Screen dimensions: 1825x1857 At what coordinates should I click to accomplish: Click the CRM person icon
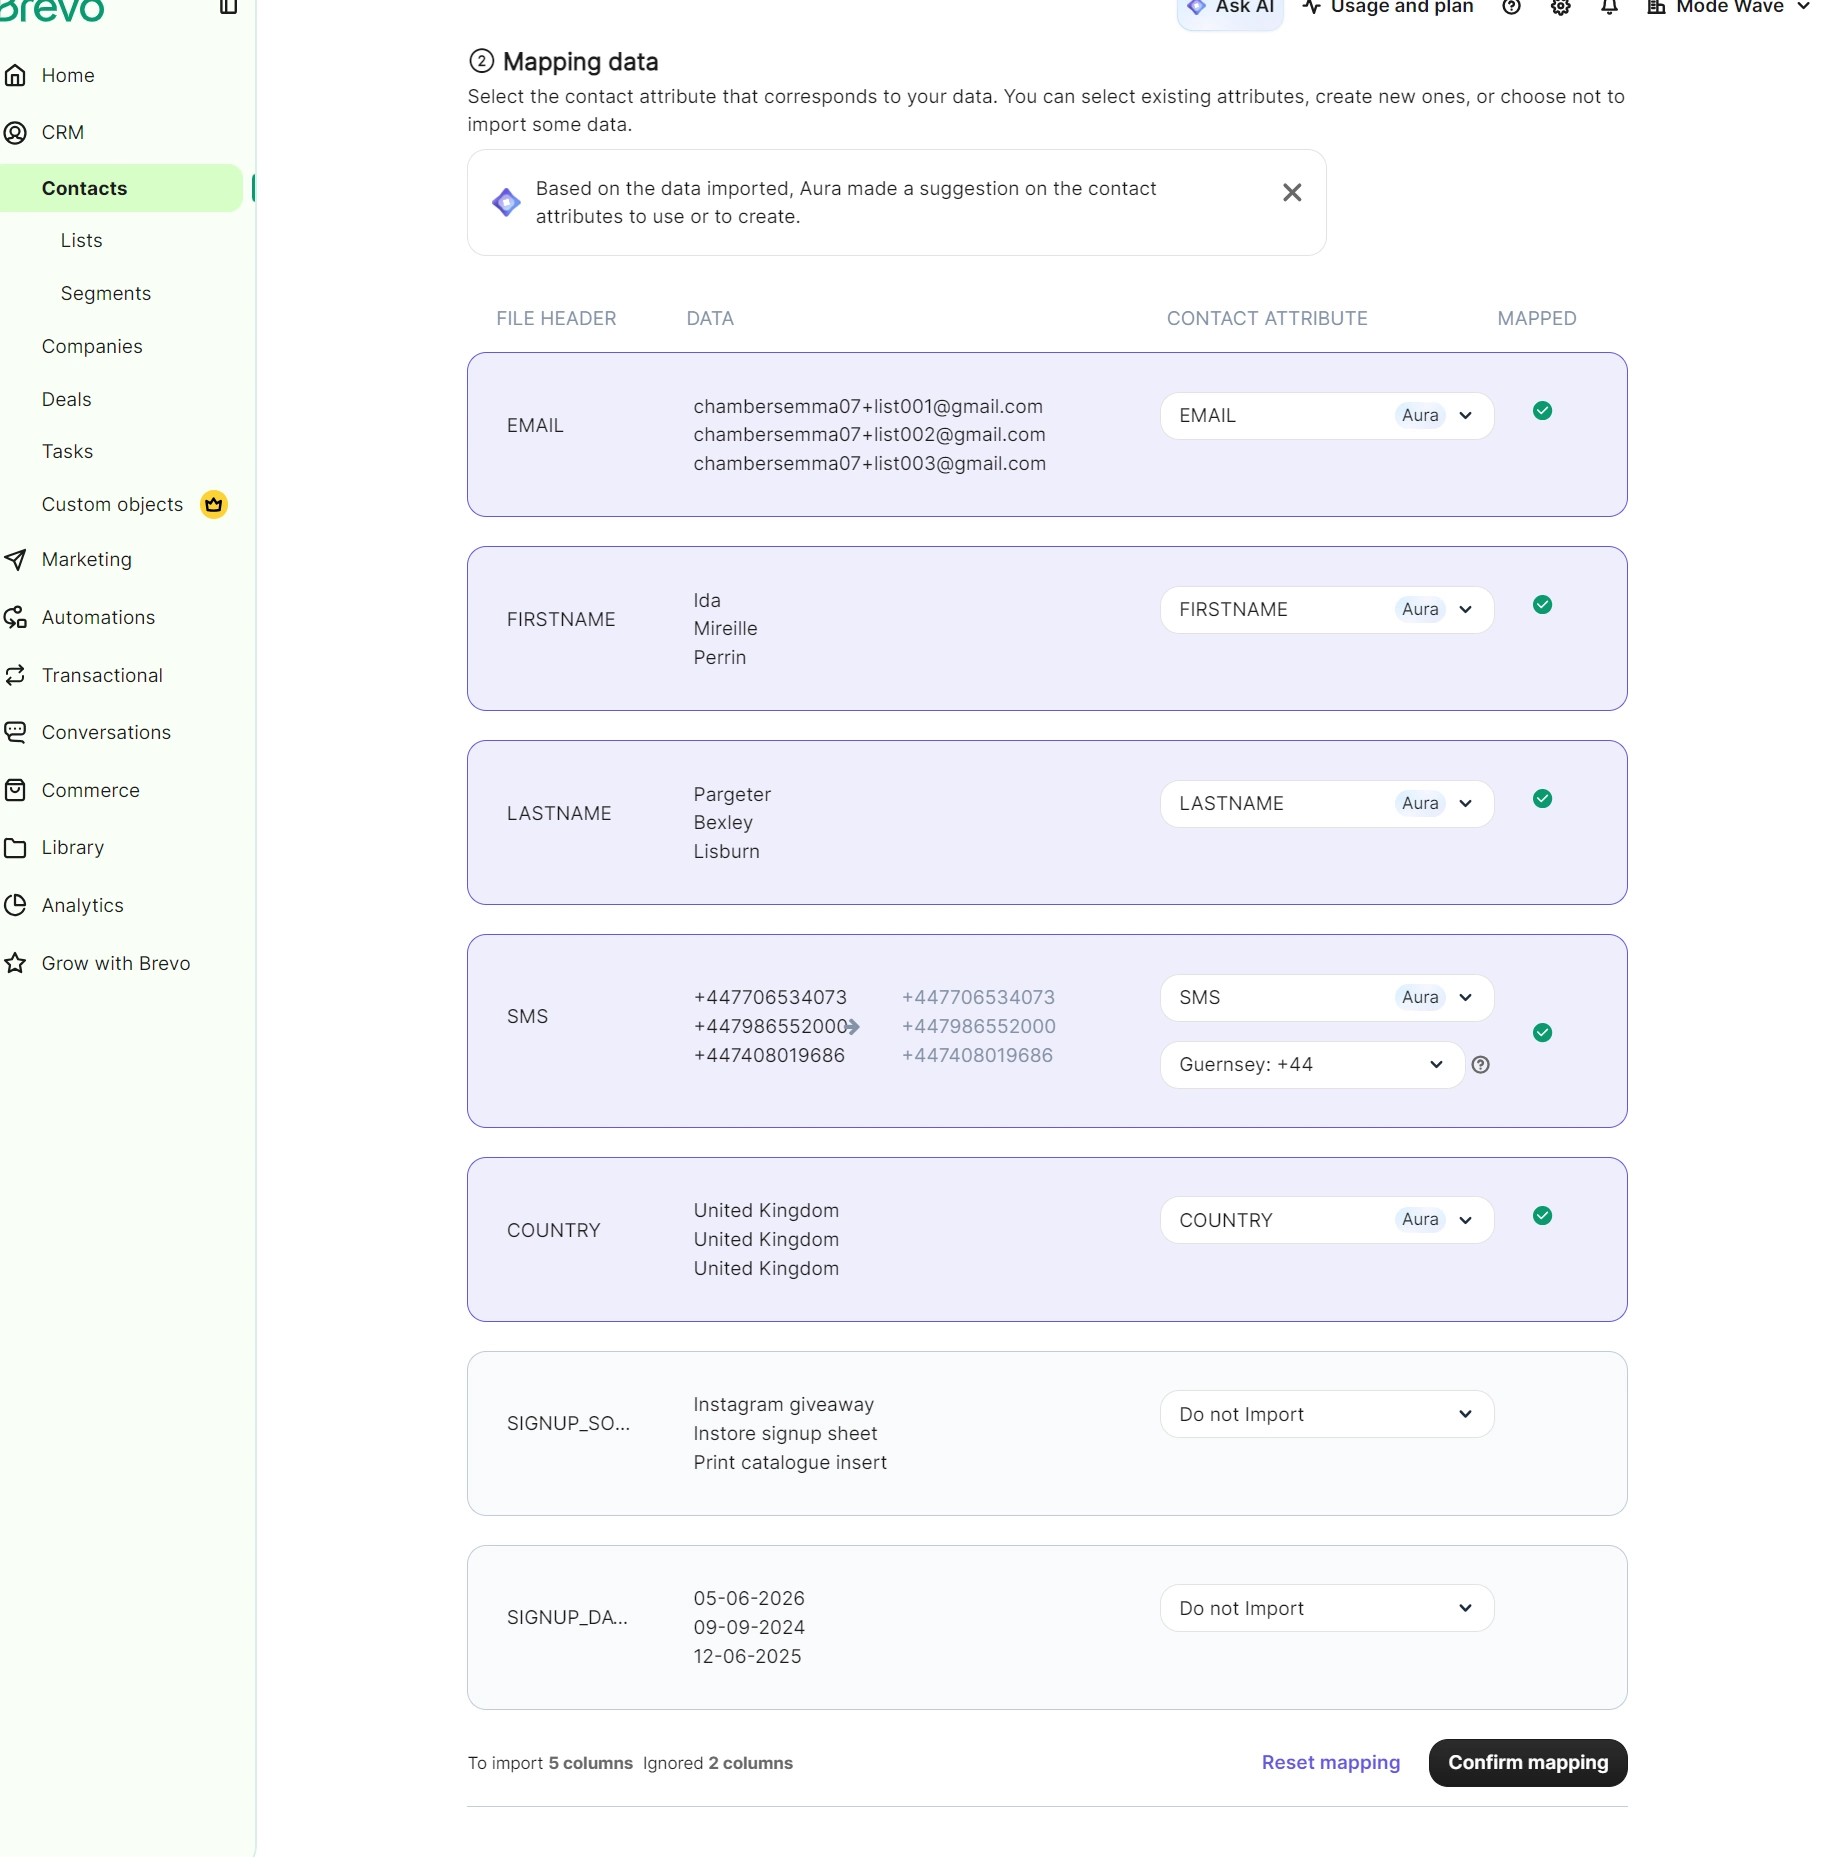15,132
